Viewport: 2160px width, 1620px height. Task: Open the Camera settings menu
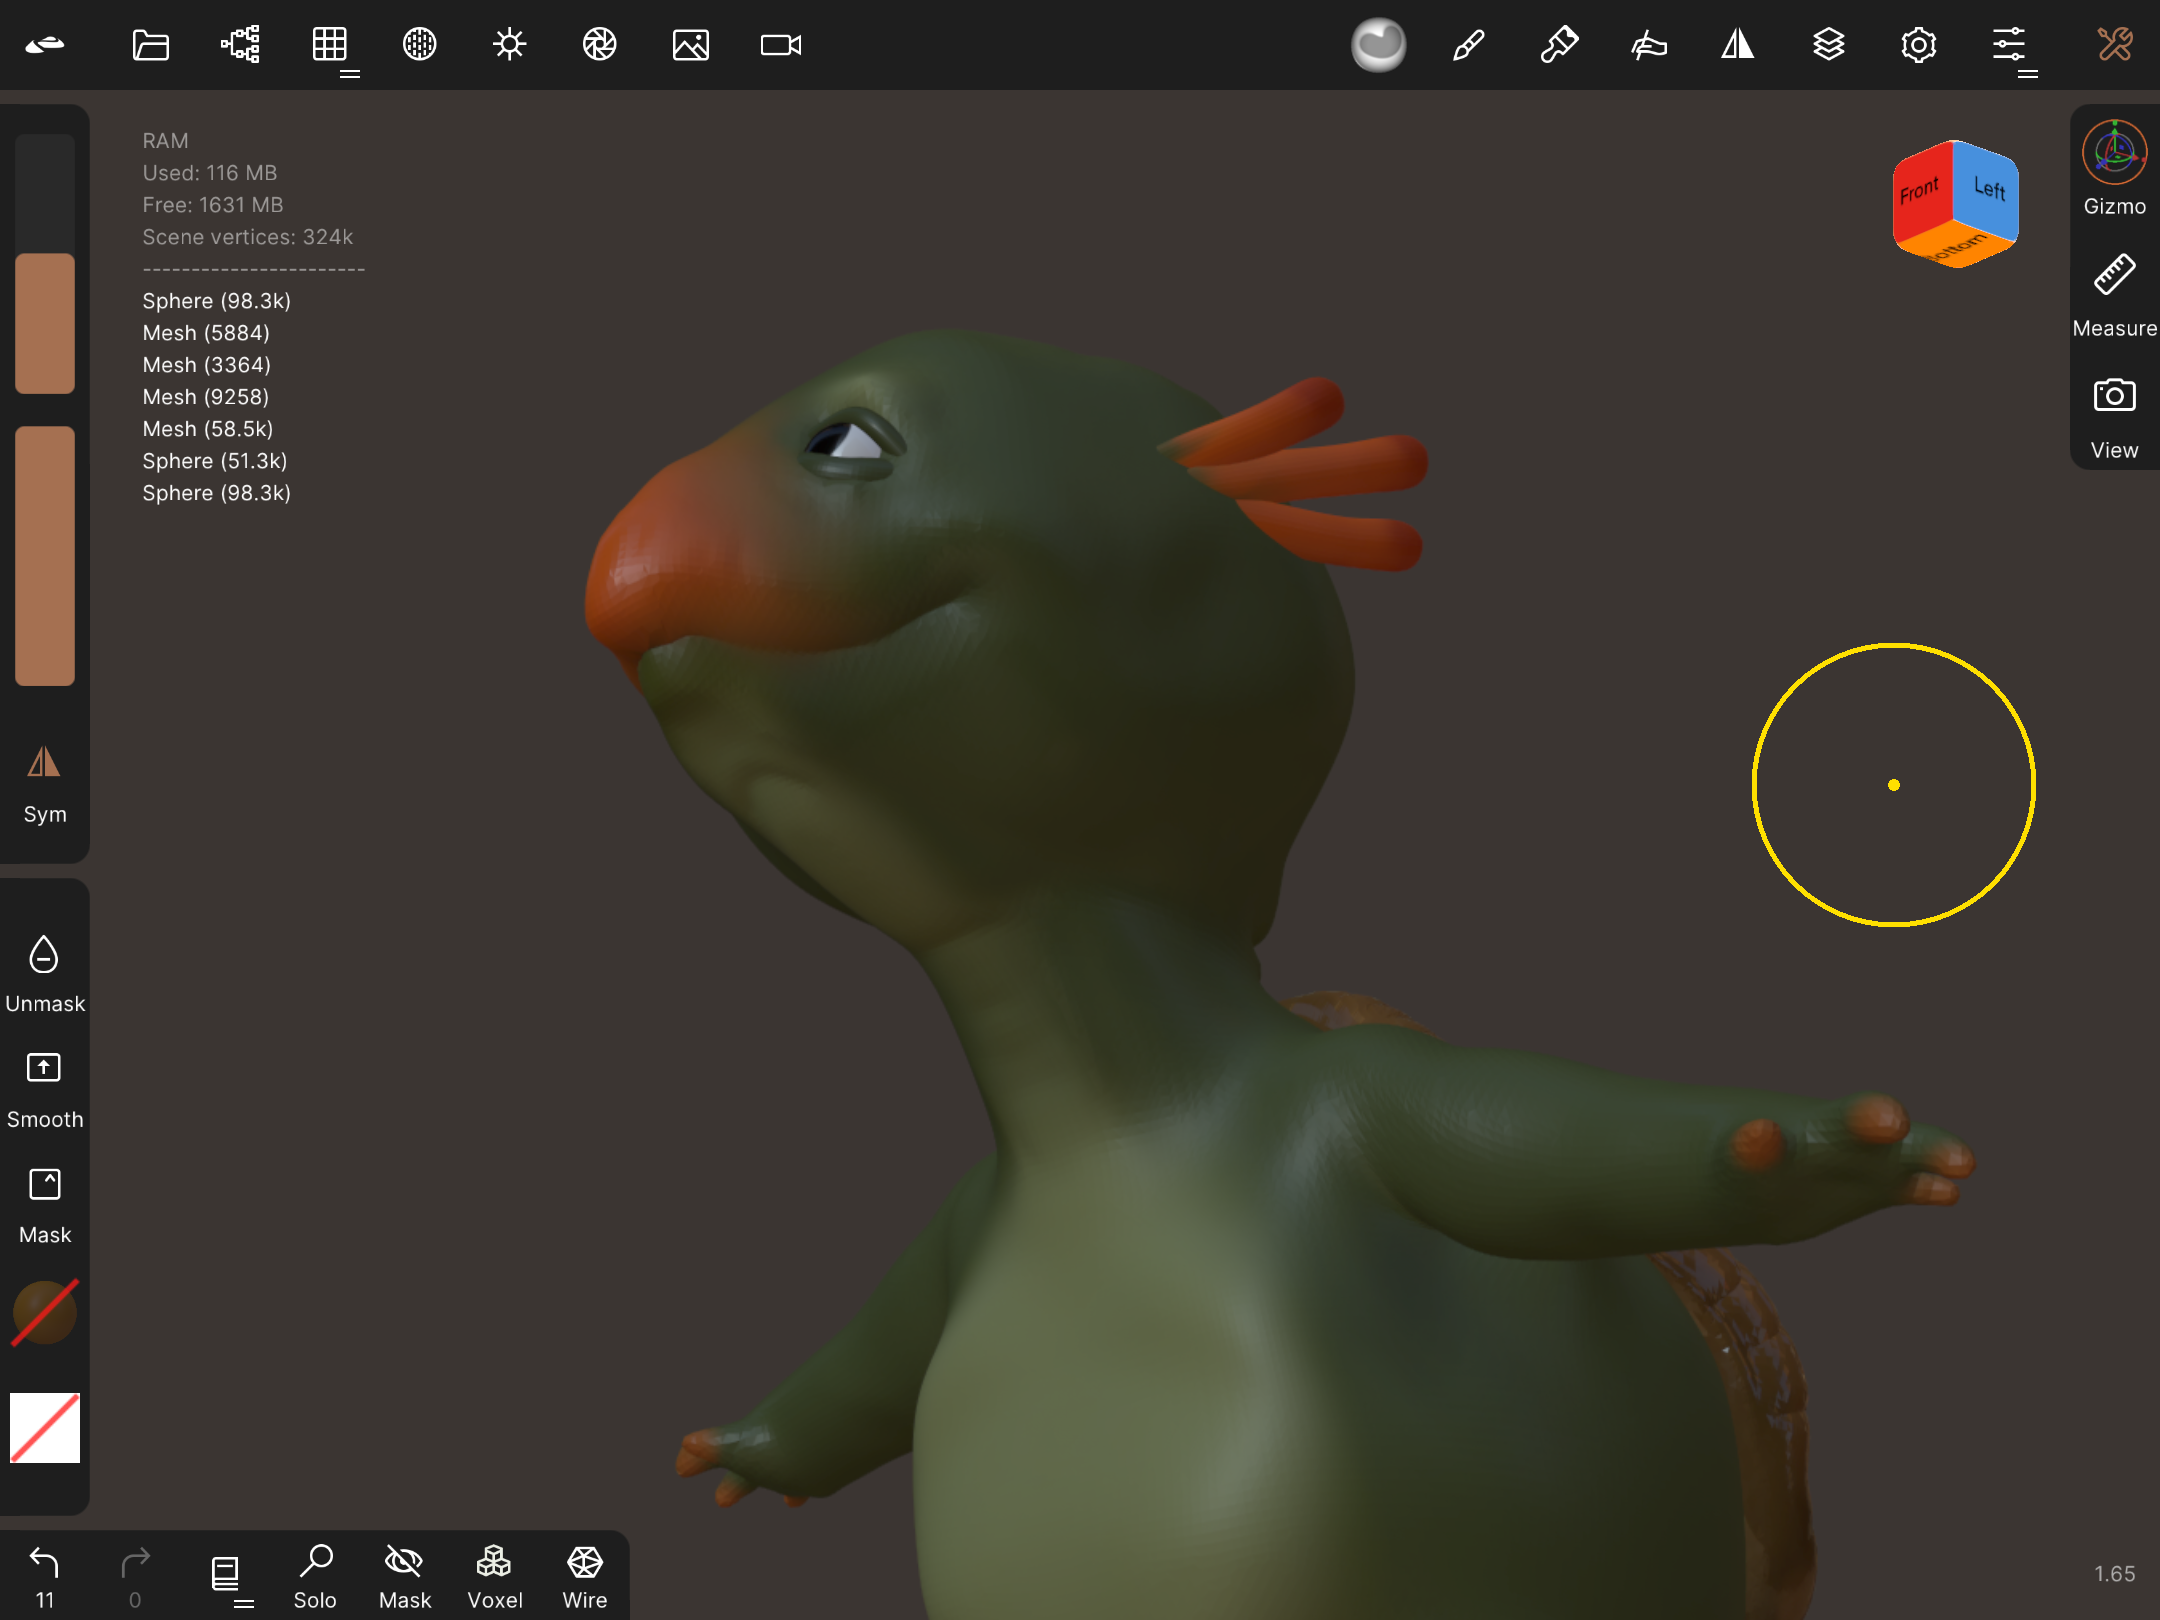click(780, 45)
